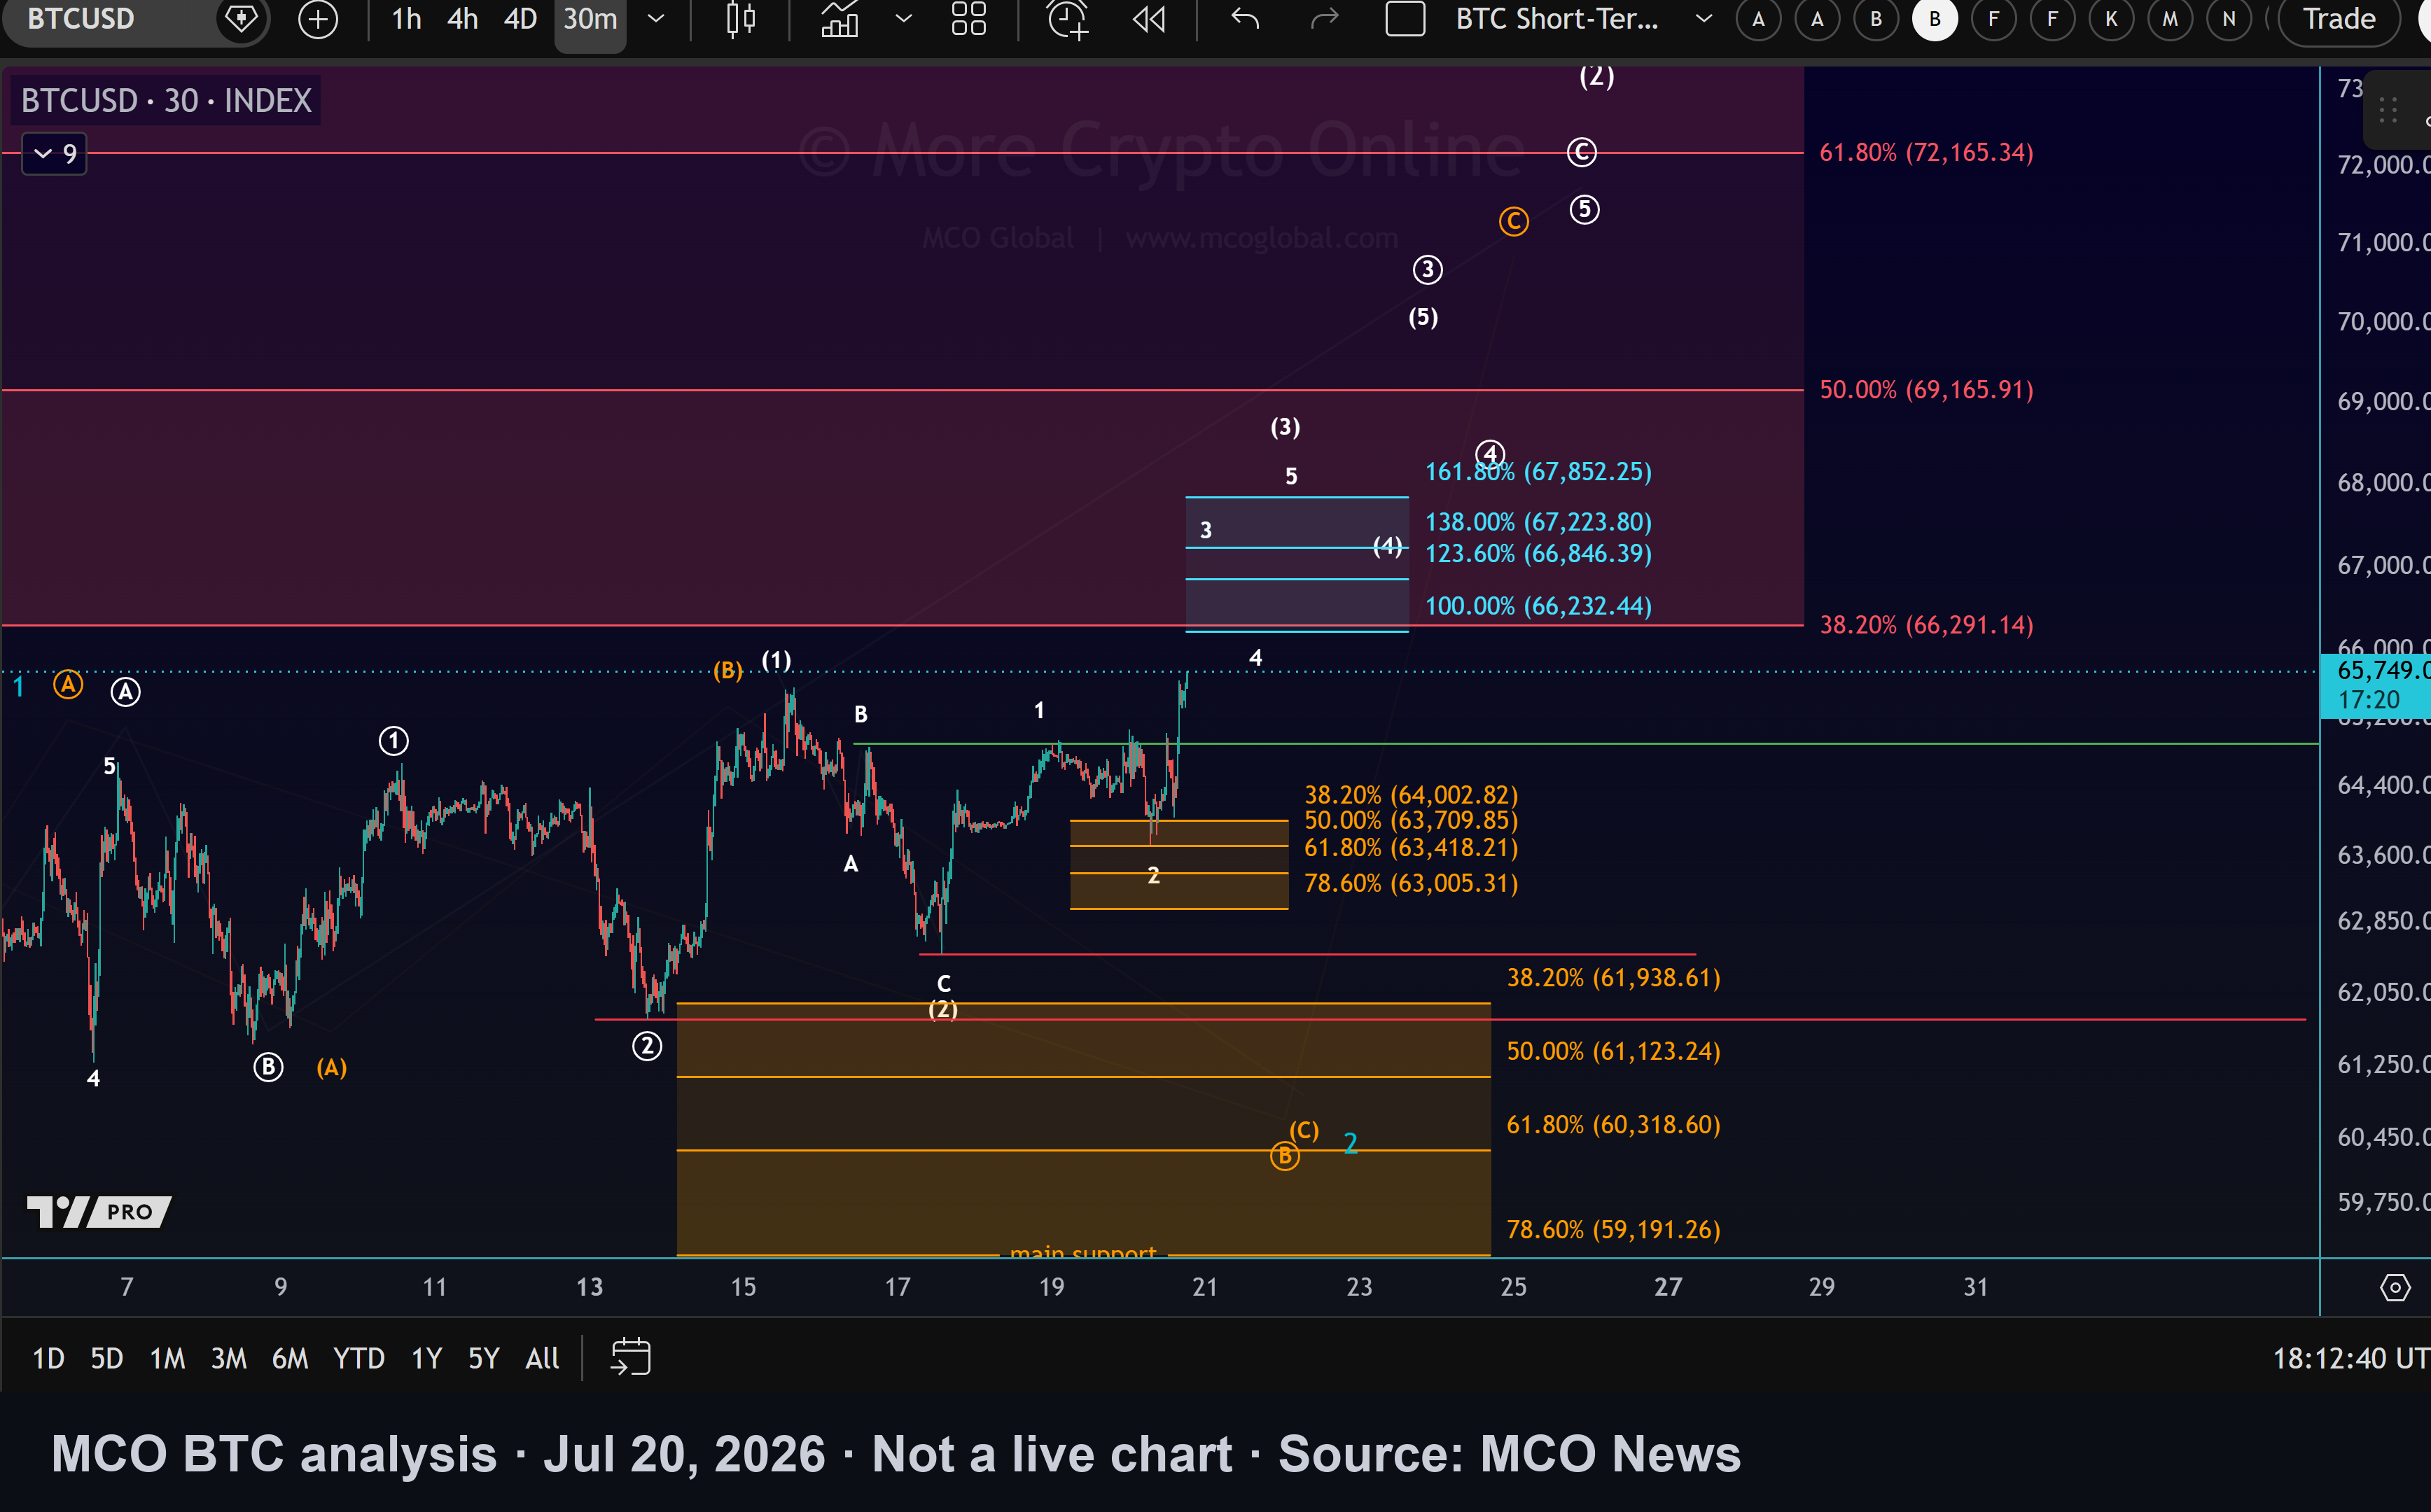Set range to 1Y

[x=426, y=1358]
